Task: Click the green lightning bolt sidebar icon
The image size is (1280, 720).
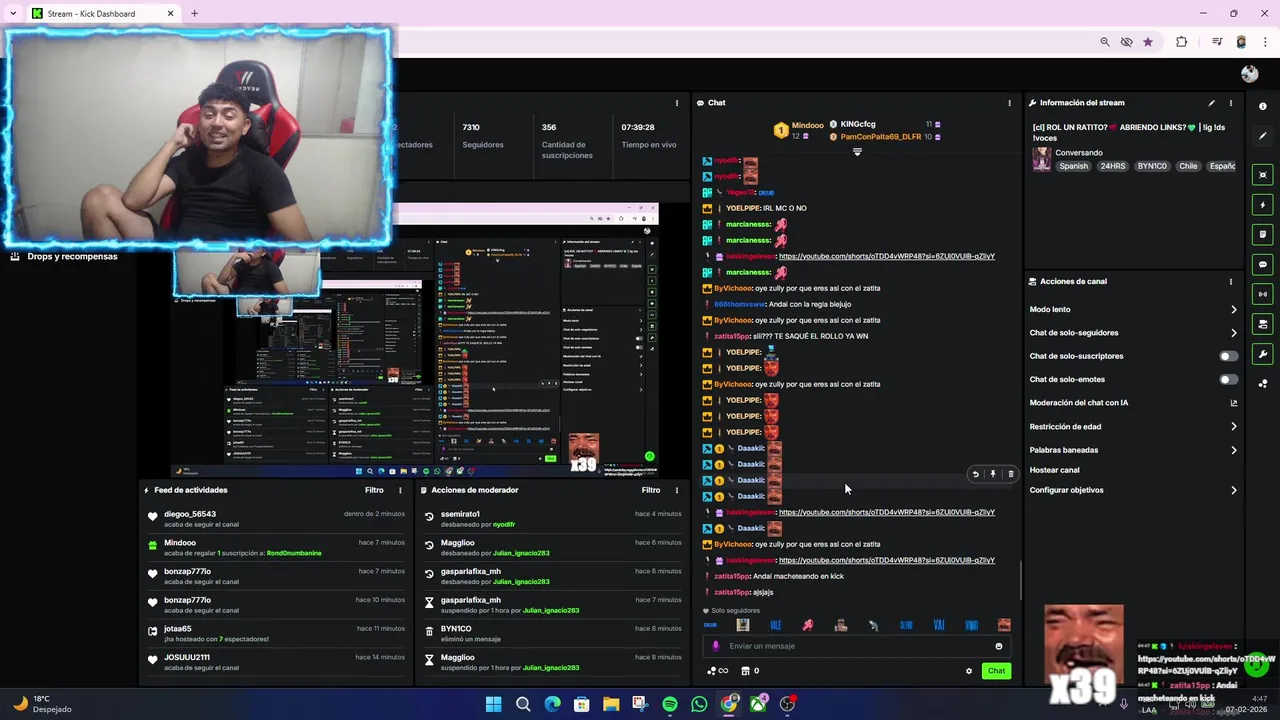Action: coord(1263,205)
